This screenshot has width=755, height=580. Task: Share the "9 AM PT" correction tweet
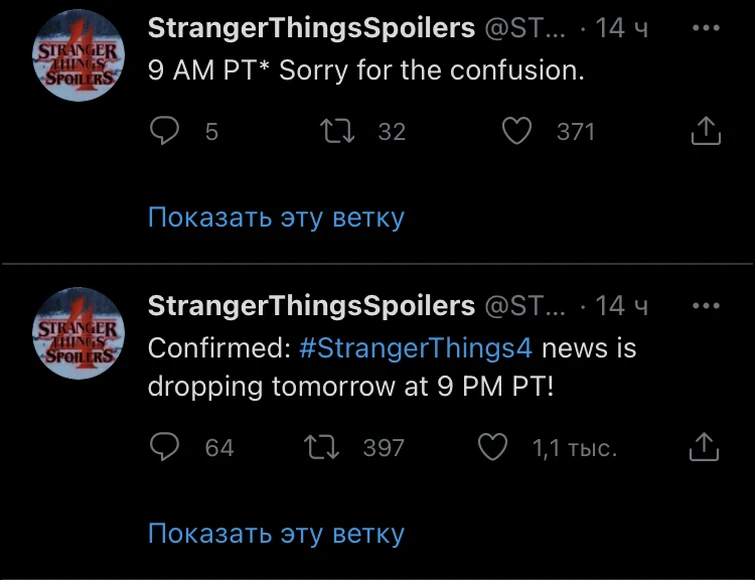pyautogui.click(x=706, y=131)
